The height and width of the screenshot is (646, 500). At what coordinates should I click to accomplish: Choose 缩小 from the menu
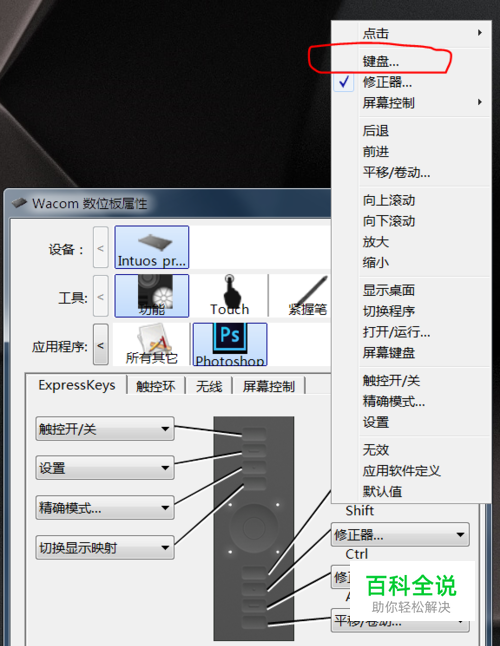pyautogui.click(x=411, y=262)
